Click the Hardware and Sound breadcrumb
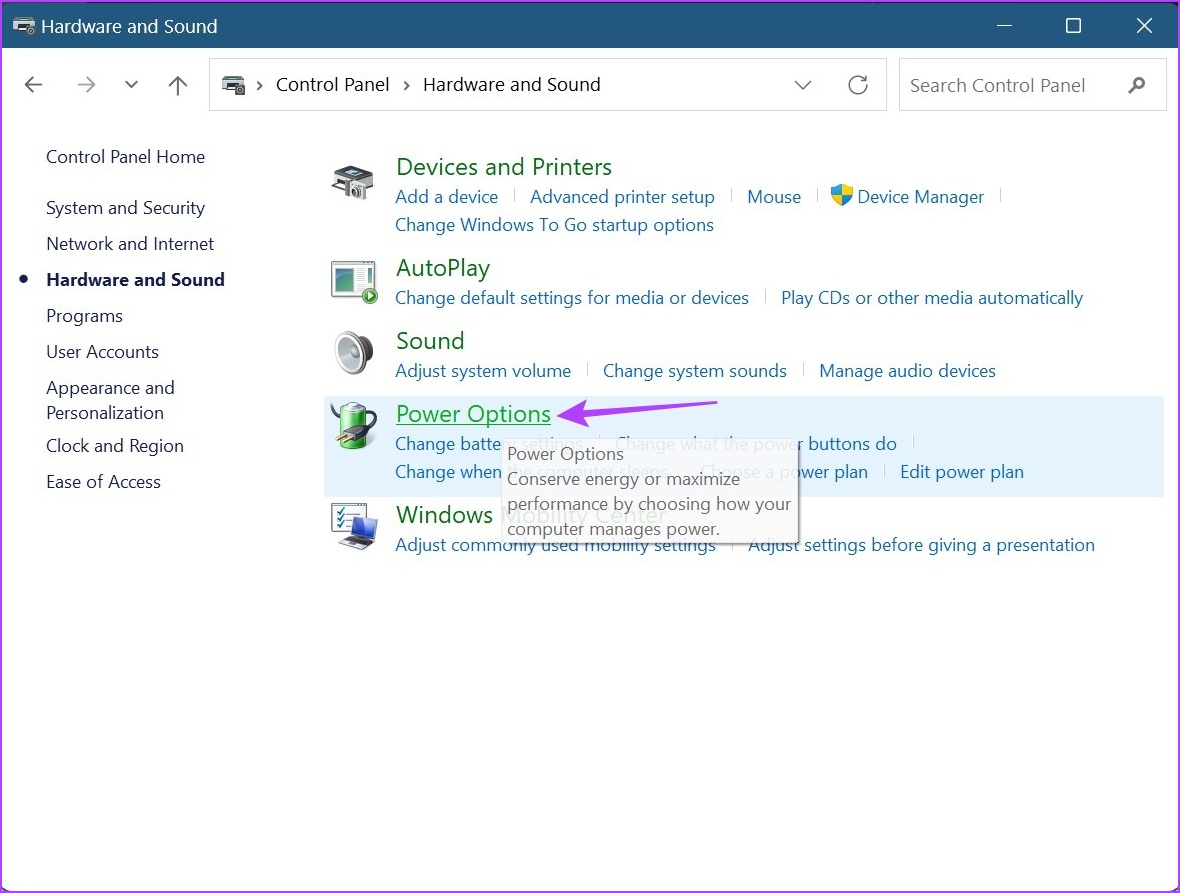Viewport: 1180px width, 893px height. 512,85
